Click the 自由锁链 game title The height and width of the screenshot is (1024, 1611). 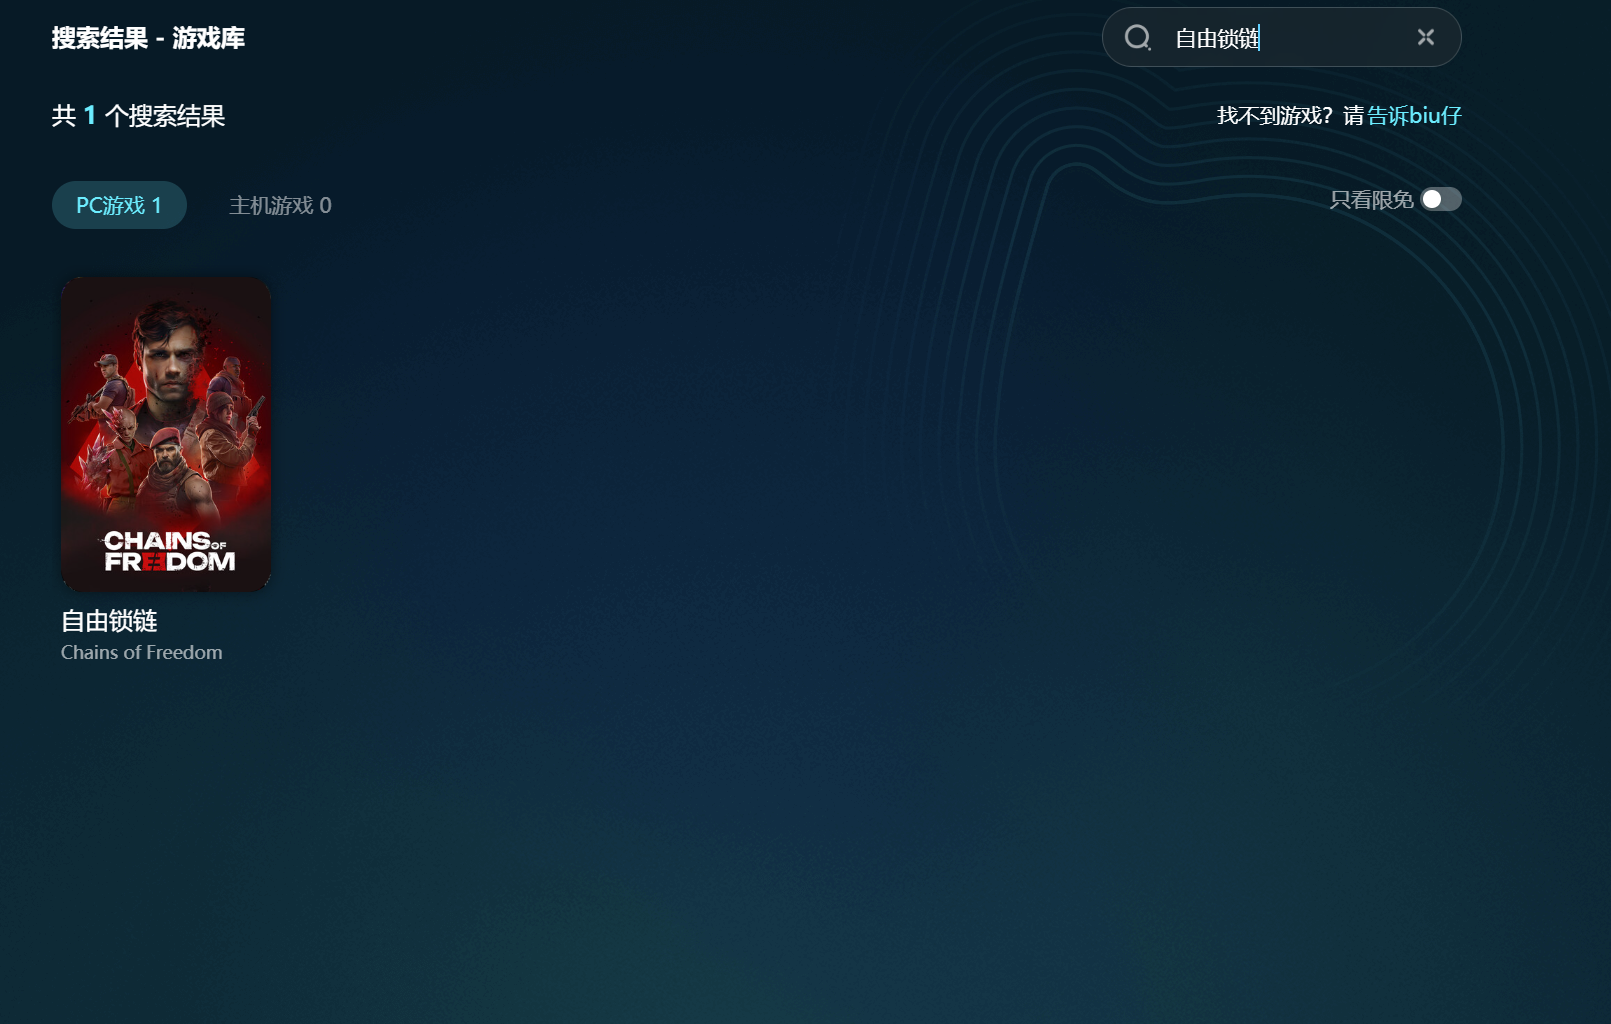tap(110, 621)
